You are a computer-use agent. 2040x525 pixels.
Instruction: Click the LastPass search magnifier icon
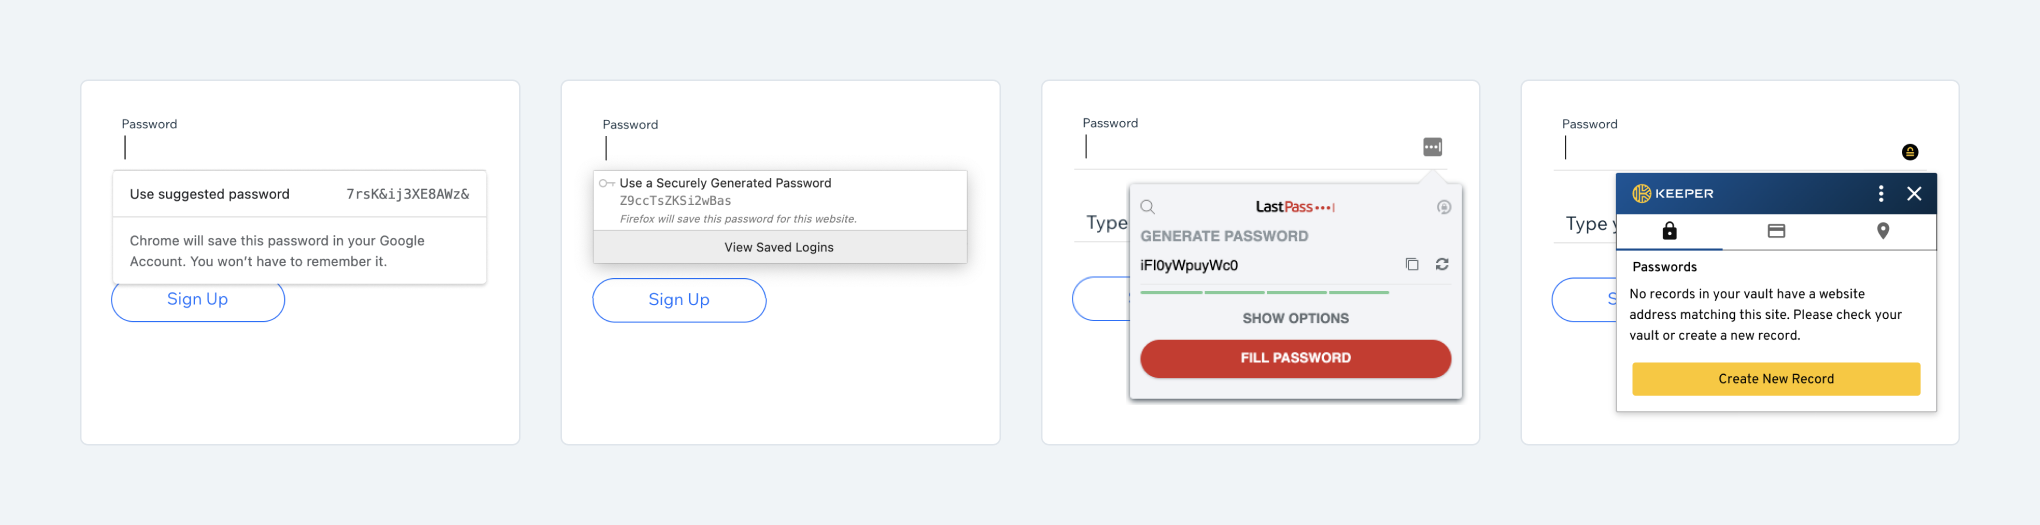click(1148, 207)
